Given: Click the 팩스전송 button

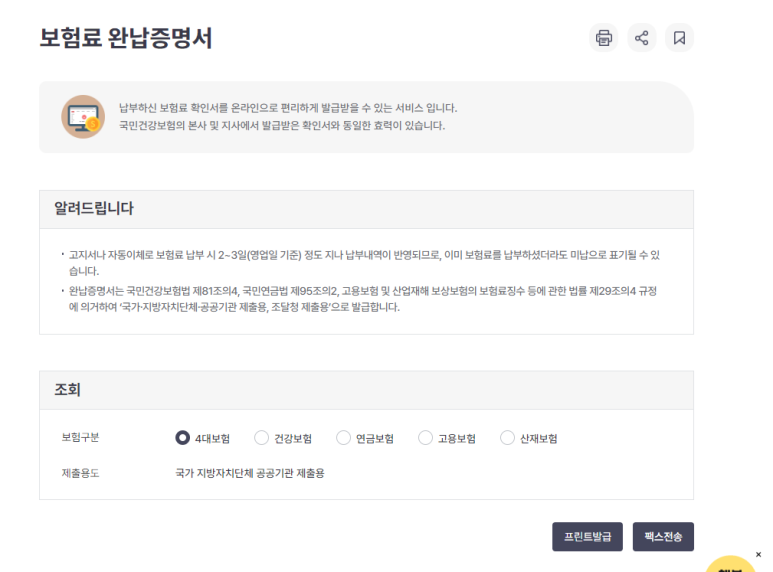Looking at the screenshot, I should coord(663,536).
